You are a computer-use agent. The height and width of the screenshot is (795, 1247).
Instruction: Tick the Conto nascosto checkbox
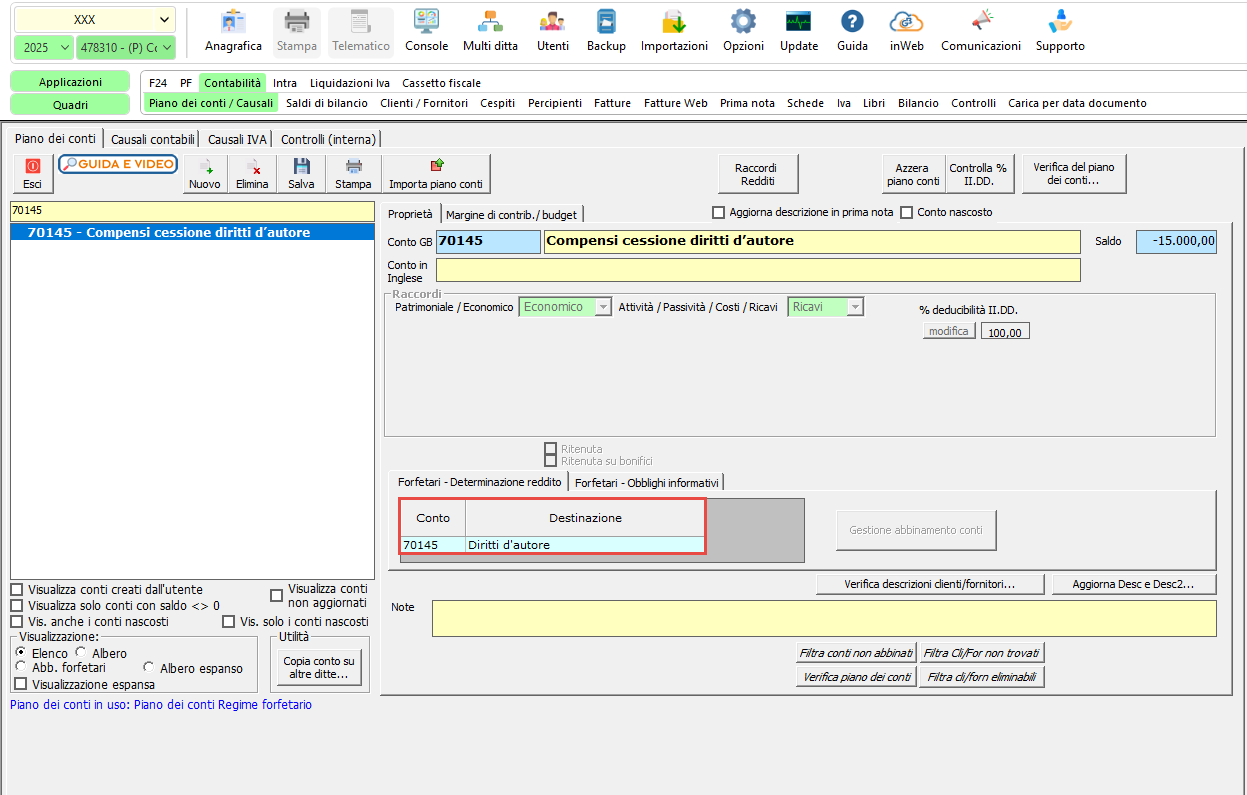click(907, 212)
